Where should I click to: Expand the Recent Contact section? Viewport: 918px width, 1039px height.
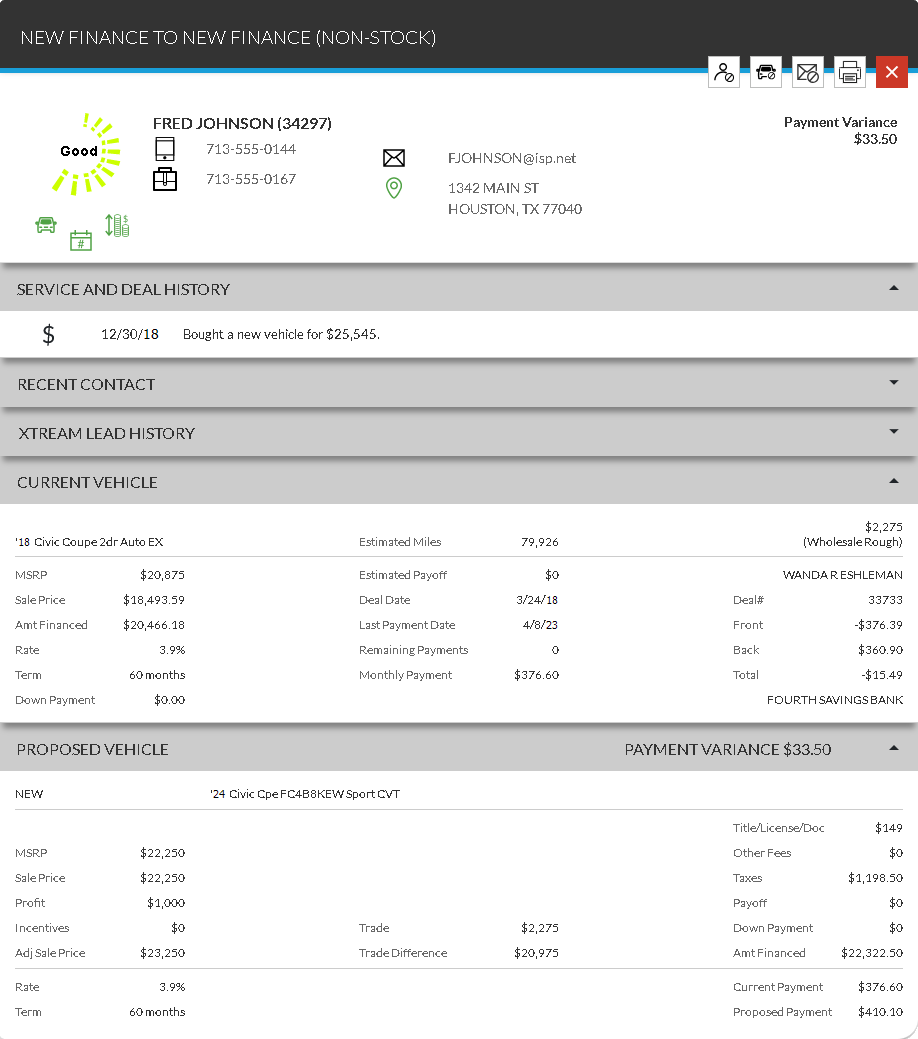(x=893, y=383)
